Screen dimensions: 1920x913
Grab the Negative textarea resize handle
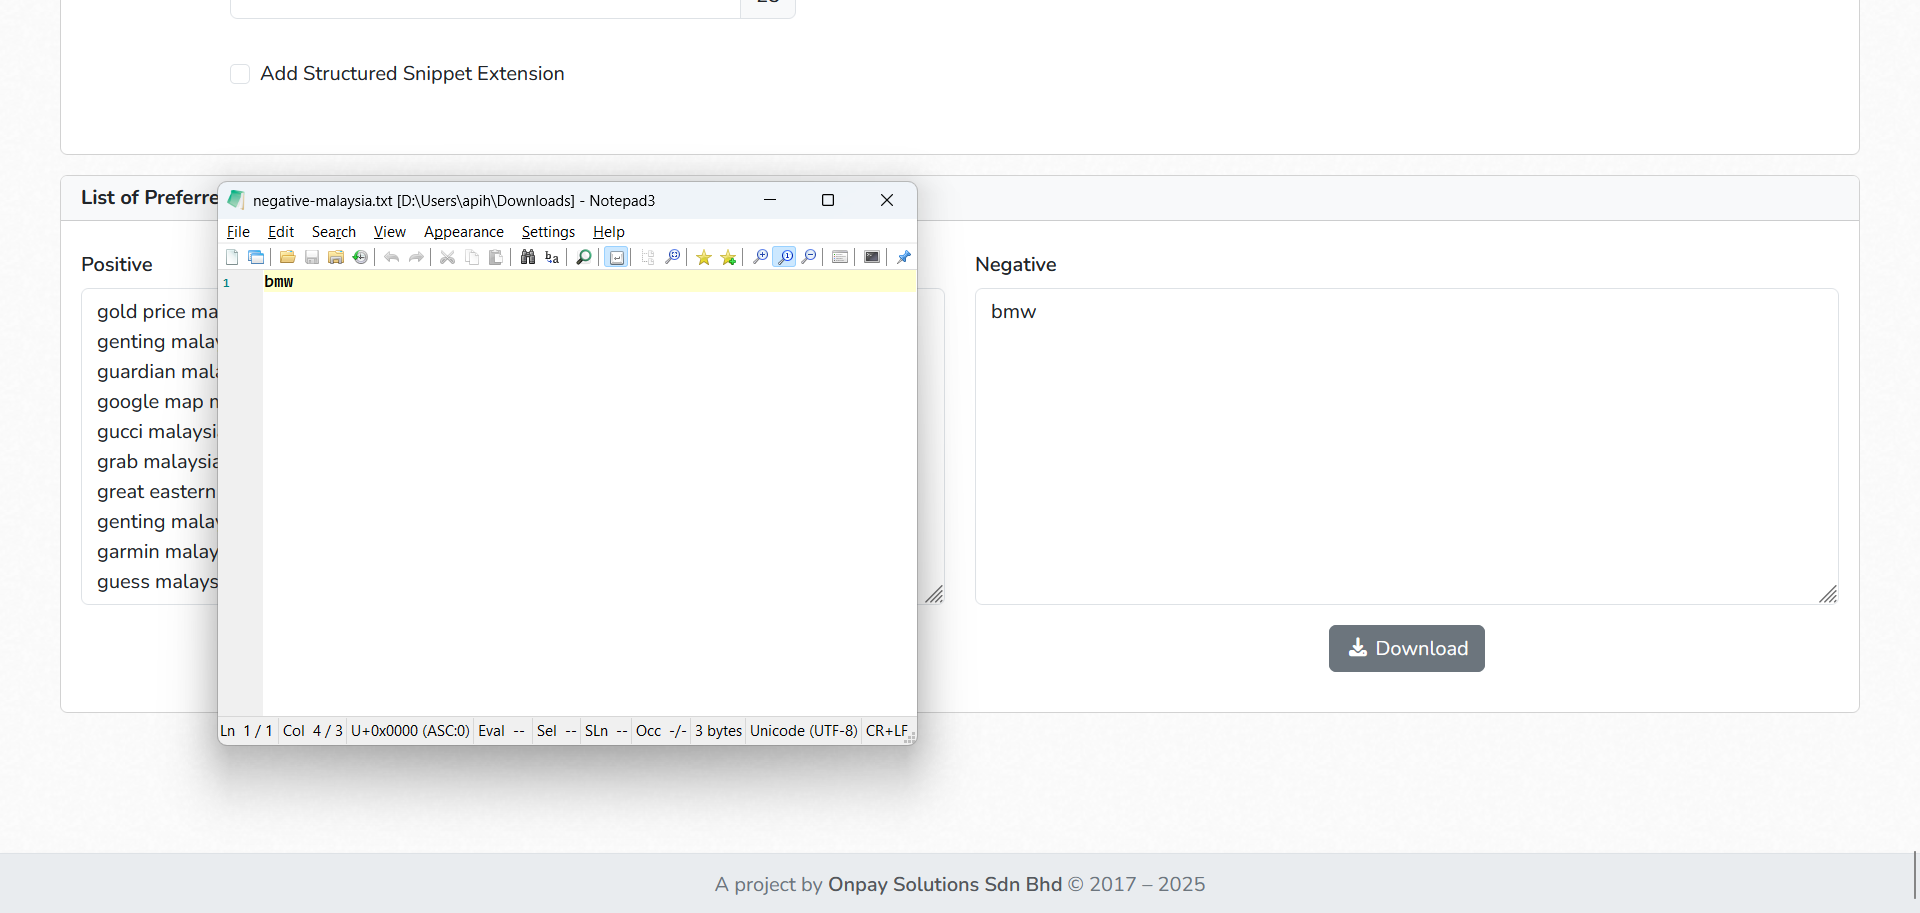pos(1827,594)
